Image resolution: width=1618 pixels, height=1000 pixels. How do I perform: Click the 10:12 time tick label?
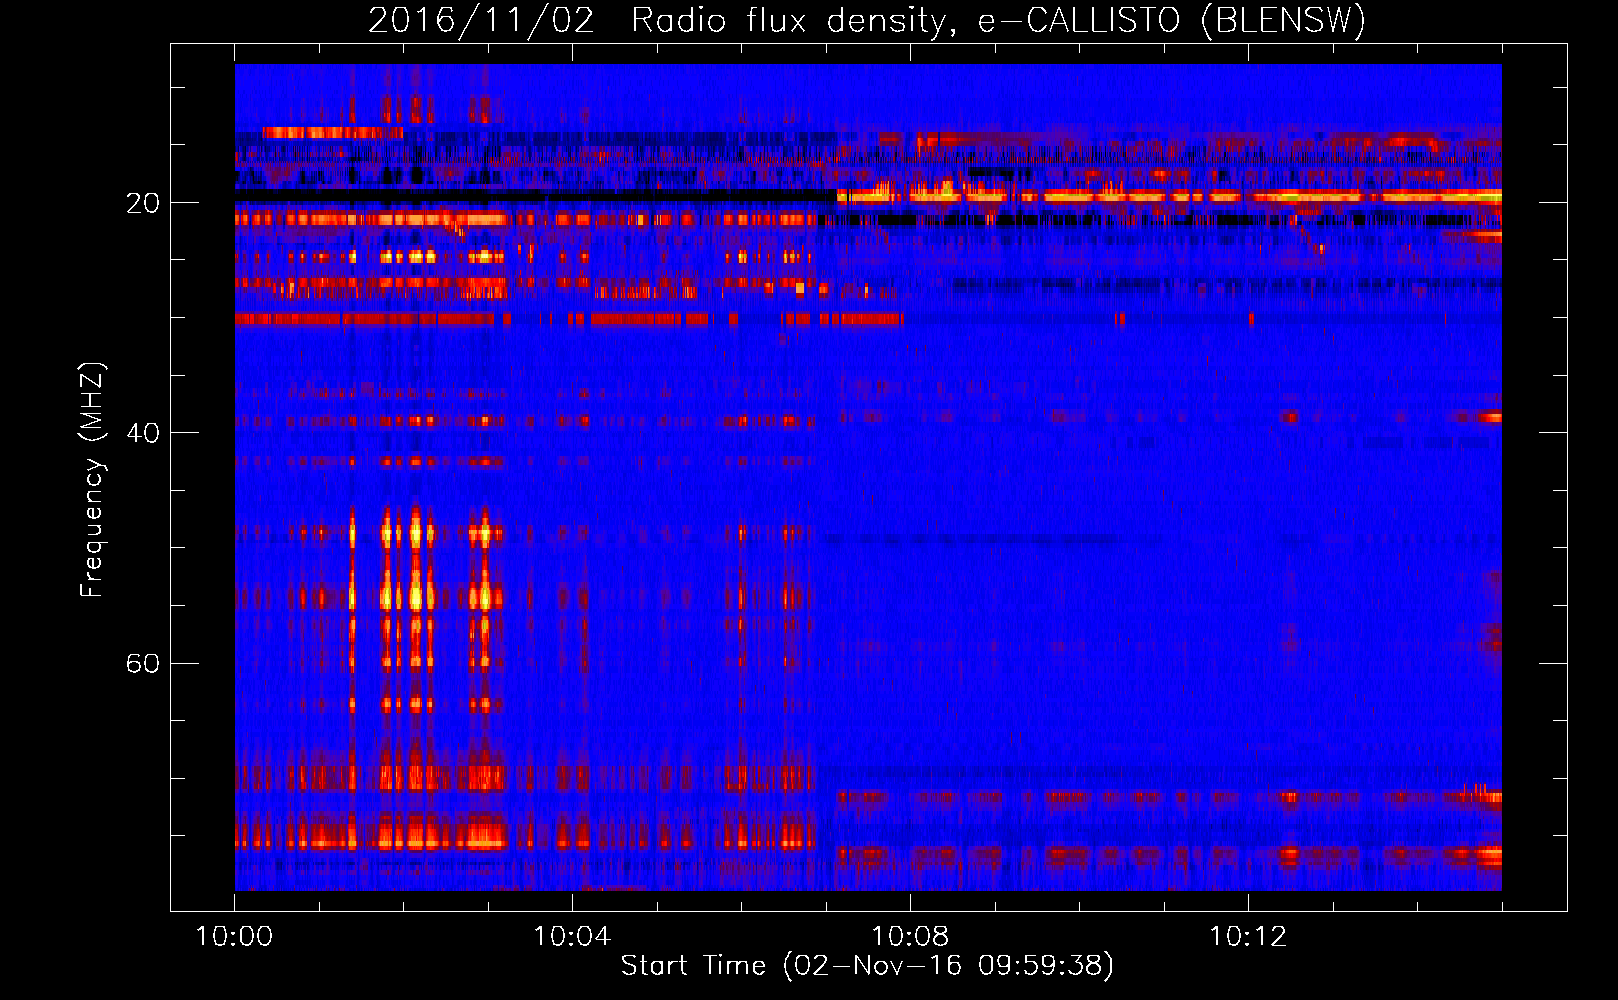(x=1248, y=937)
